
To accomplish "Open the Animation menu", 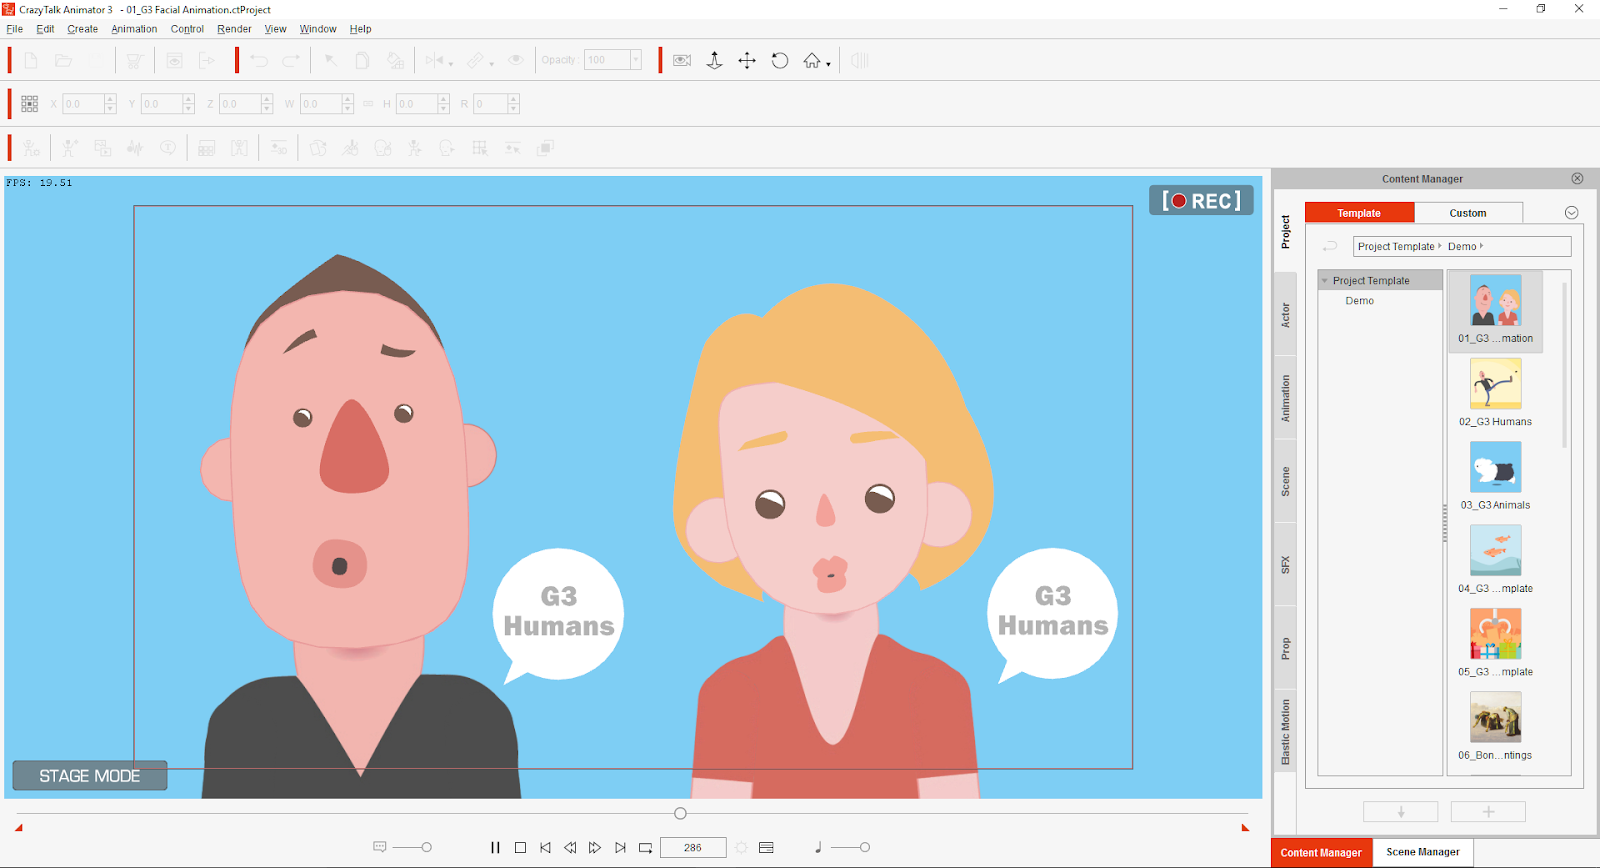I will click(x=134, y=29).
